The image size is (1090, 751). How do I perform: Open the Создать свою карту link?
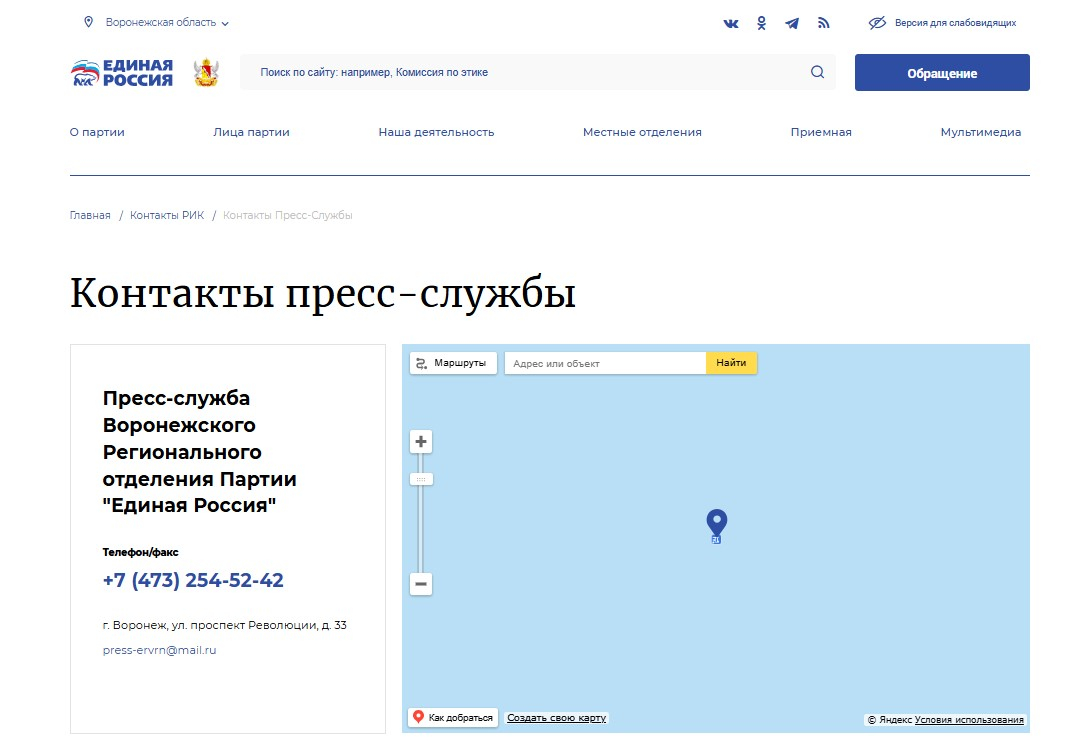point(557,718)
